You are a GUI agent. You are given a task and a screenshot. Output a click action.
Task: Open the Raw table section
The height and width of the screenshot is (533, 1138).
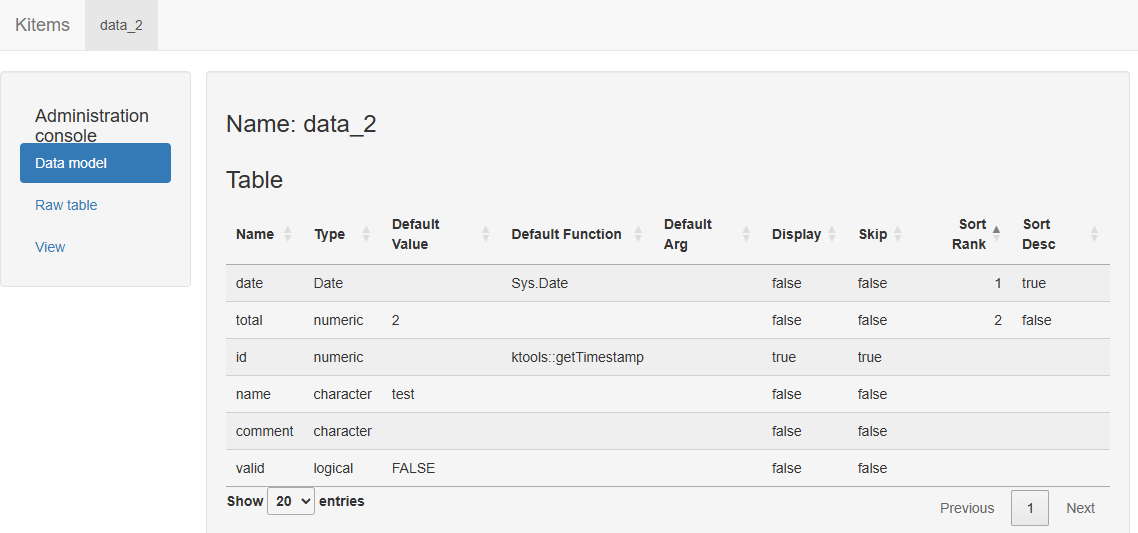[x=66, y=205]
